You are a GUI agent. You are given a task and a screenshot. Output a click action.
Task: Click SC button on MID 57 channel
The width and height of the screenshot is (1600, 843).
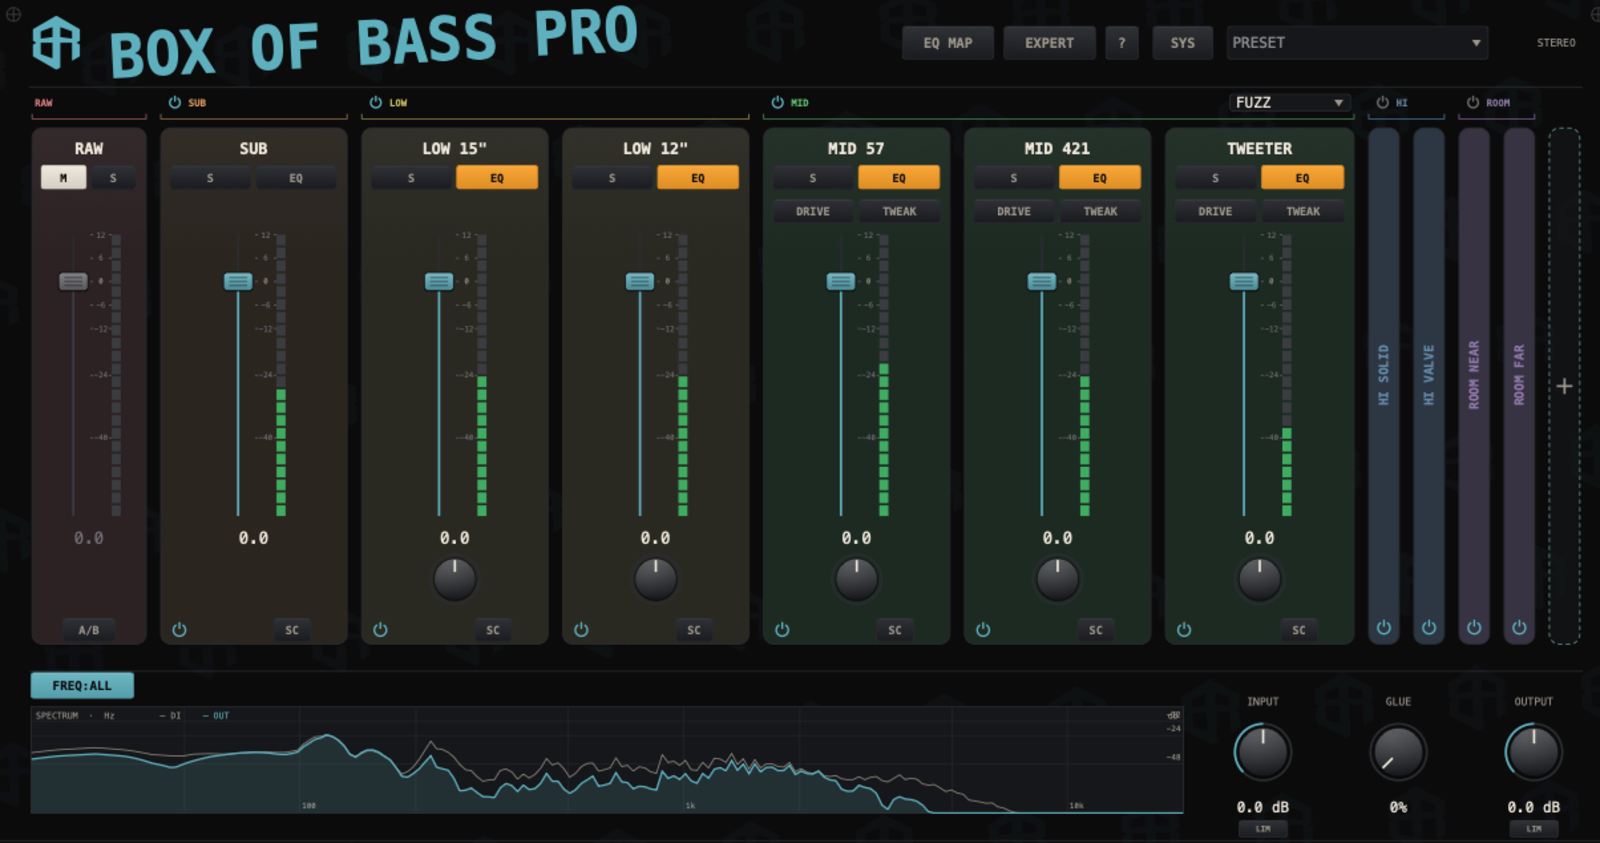[895, 630]
